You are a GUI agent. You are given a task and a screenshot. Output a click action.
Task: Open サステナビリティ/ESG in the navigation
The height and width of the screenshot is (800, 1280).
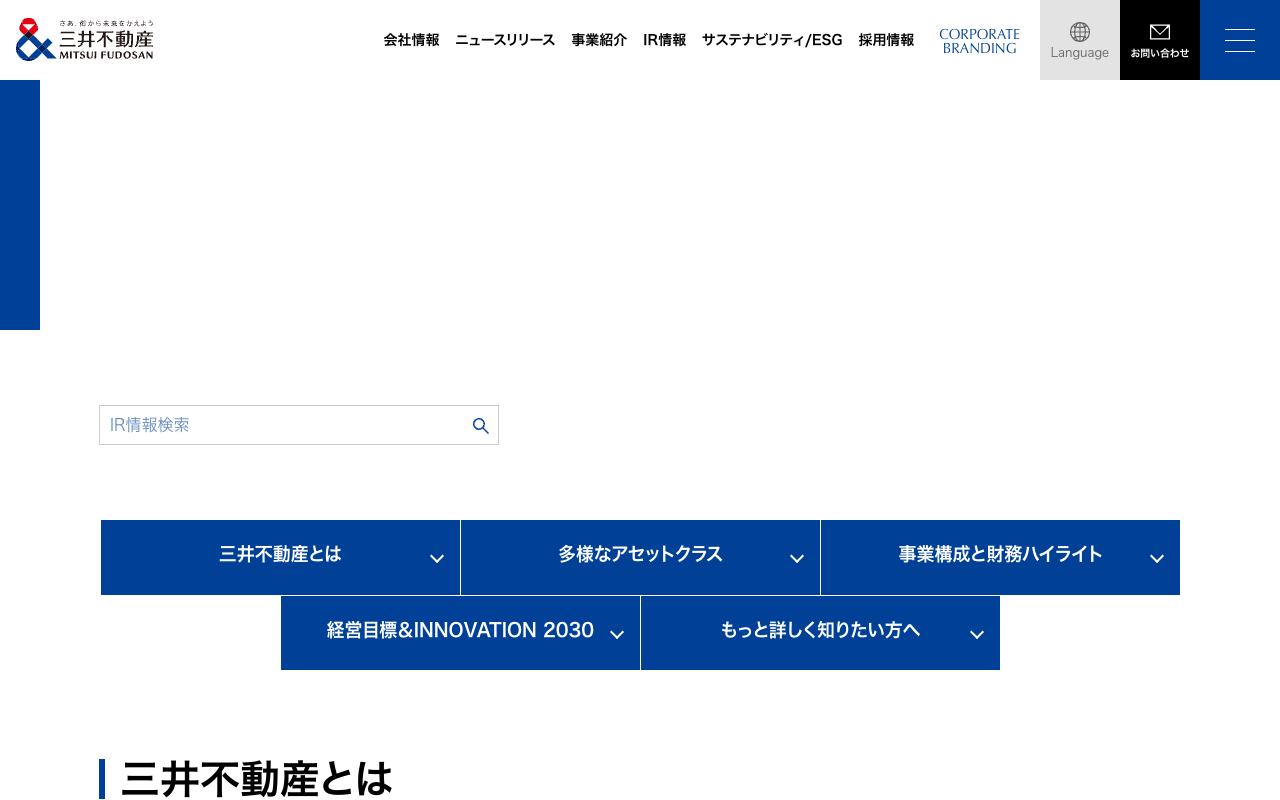(772, 40)
